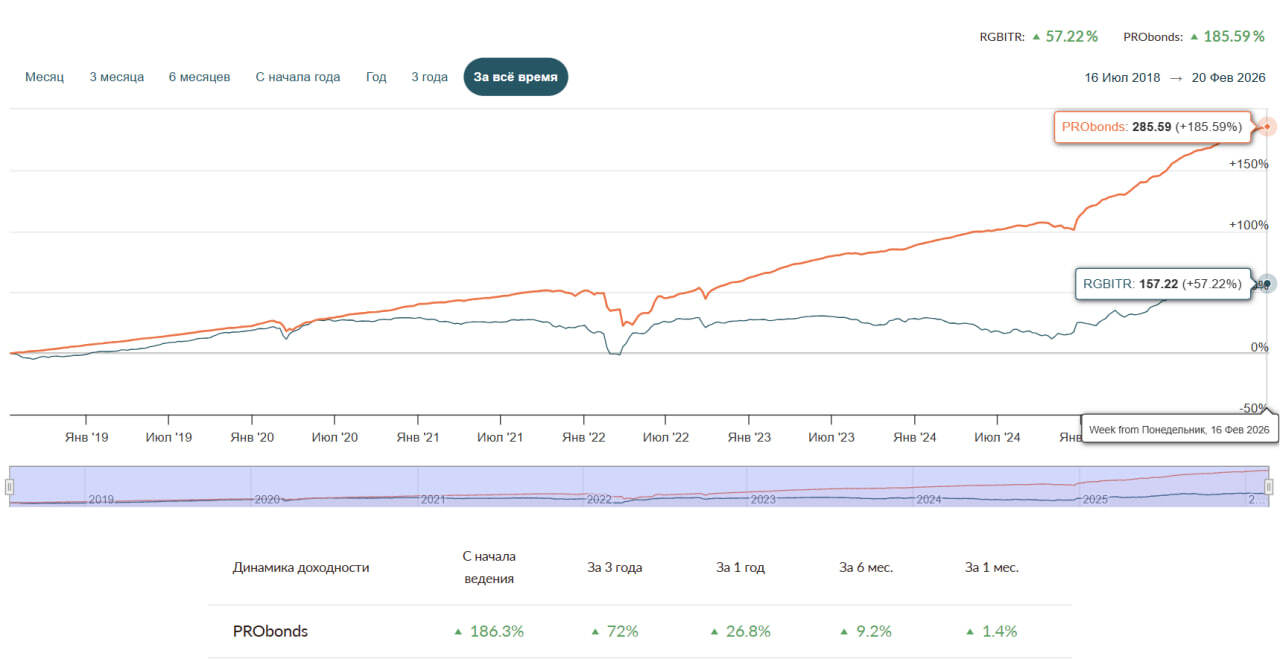
Task: Click the RGBITR 157.22 tooltip label
Action: [1163, 284]
